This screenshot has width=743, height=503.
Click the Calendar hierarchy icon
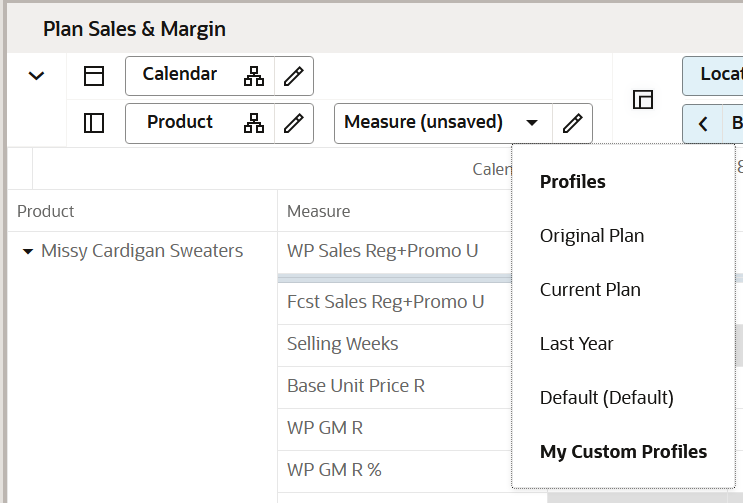point(254,76)
